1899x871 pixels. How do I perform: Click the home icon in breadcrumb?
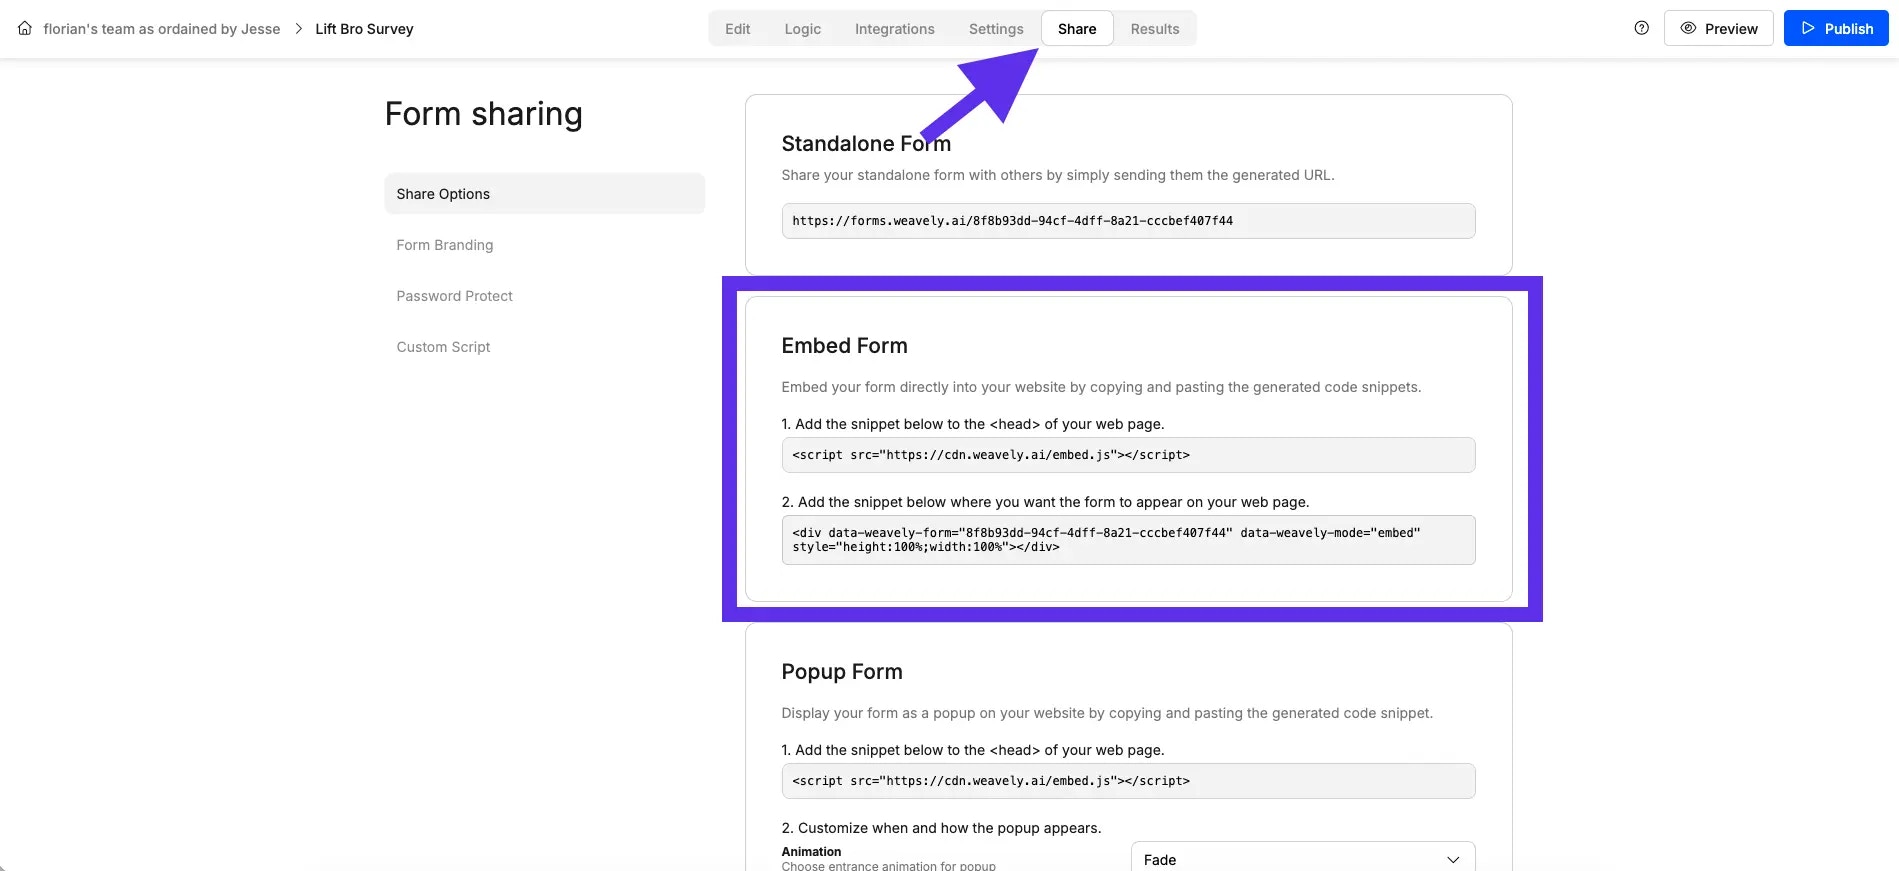click(x=24, y=28)
